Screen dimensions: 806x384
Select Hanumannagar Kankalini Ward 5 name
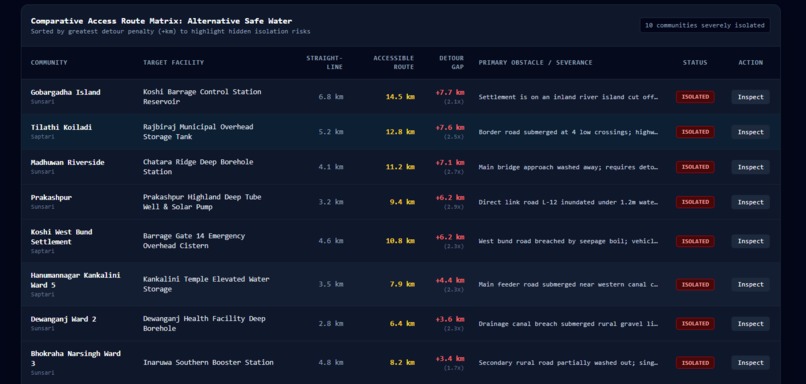tap(76, 280)
